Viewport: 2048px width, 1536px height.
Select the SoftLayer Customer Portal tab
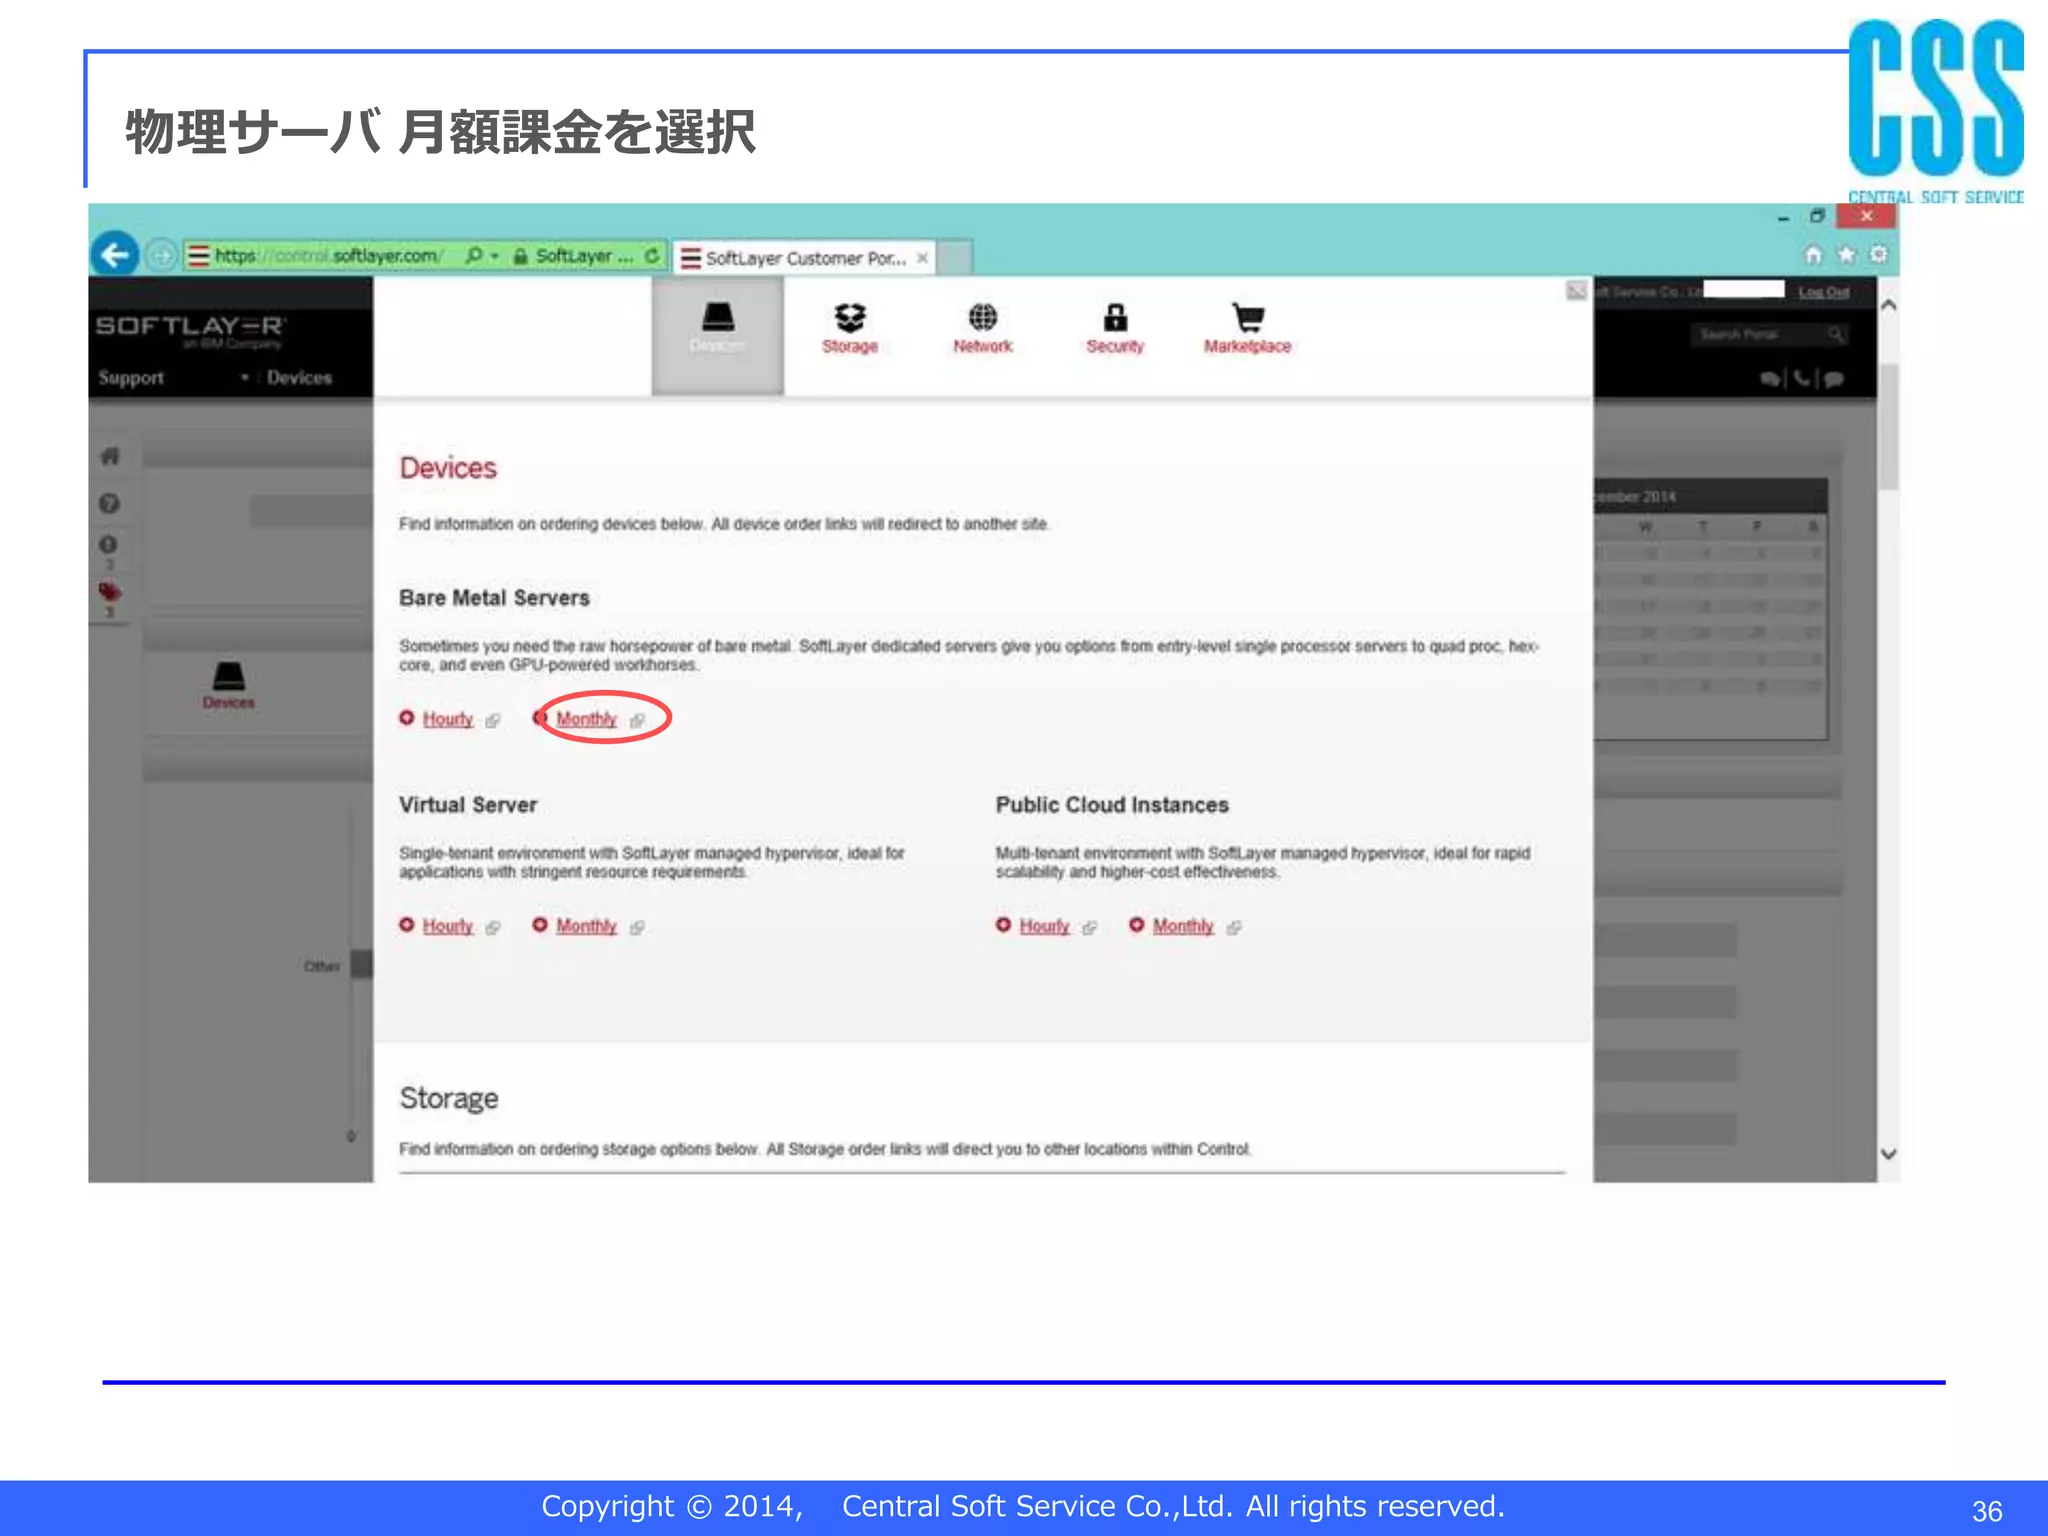804,258
